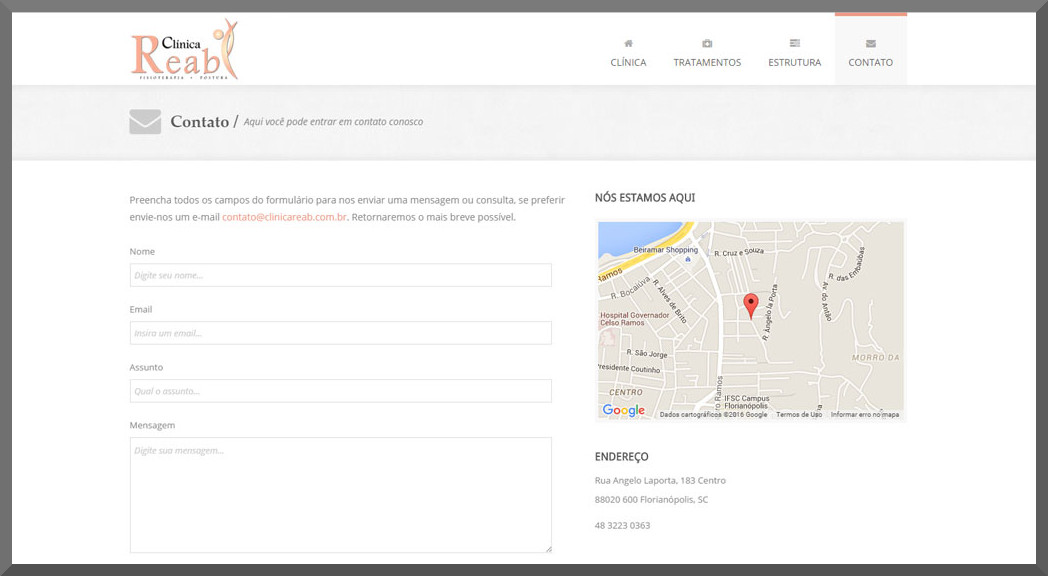Click the Assunto field label
Screen dimensions: 1048x576
[146, 368]
